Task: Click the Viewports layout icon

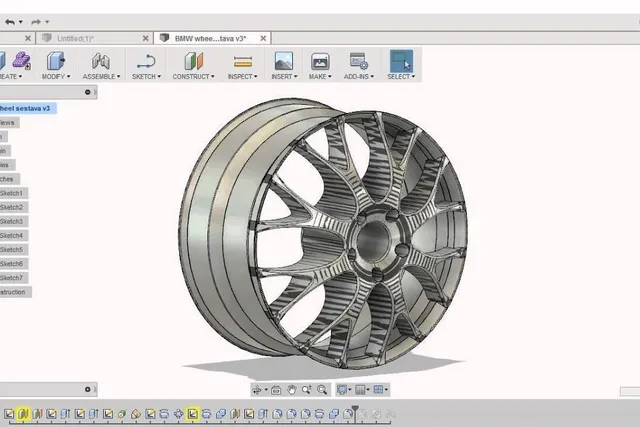Action: point(378,390)
